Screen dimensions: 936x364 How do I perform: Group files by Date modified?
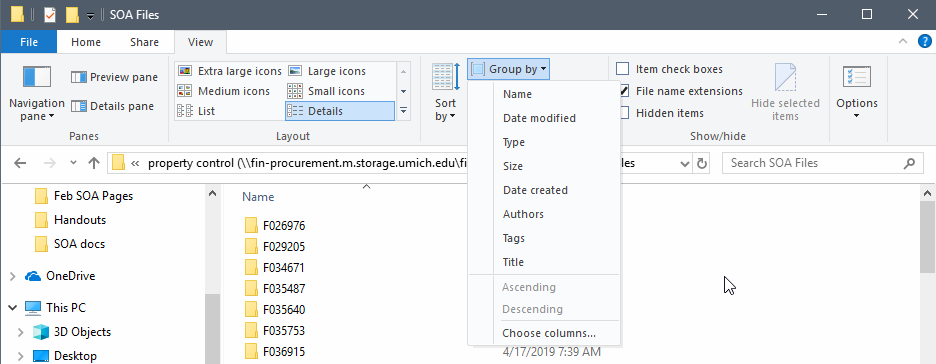point(539,118)
